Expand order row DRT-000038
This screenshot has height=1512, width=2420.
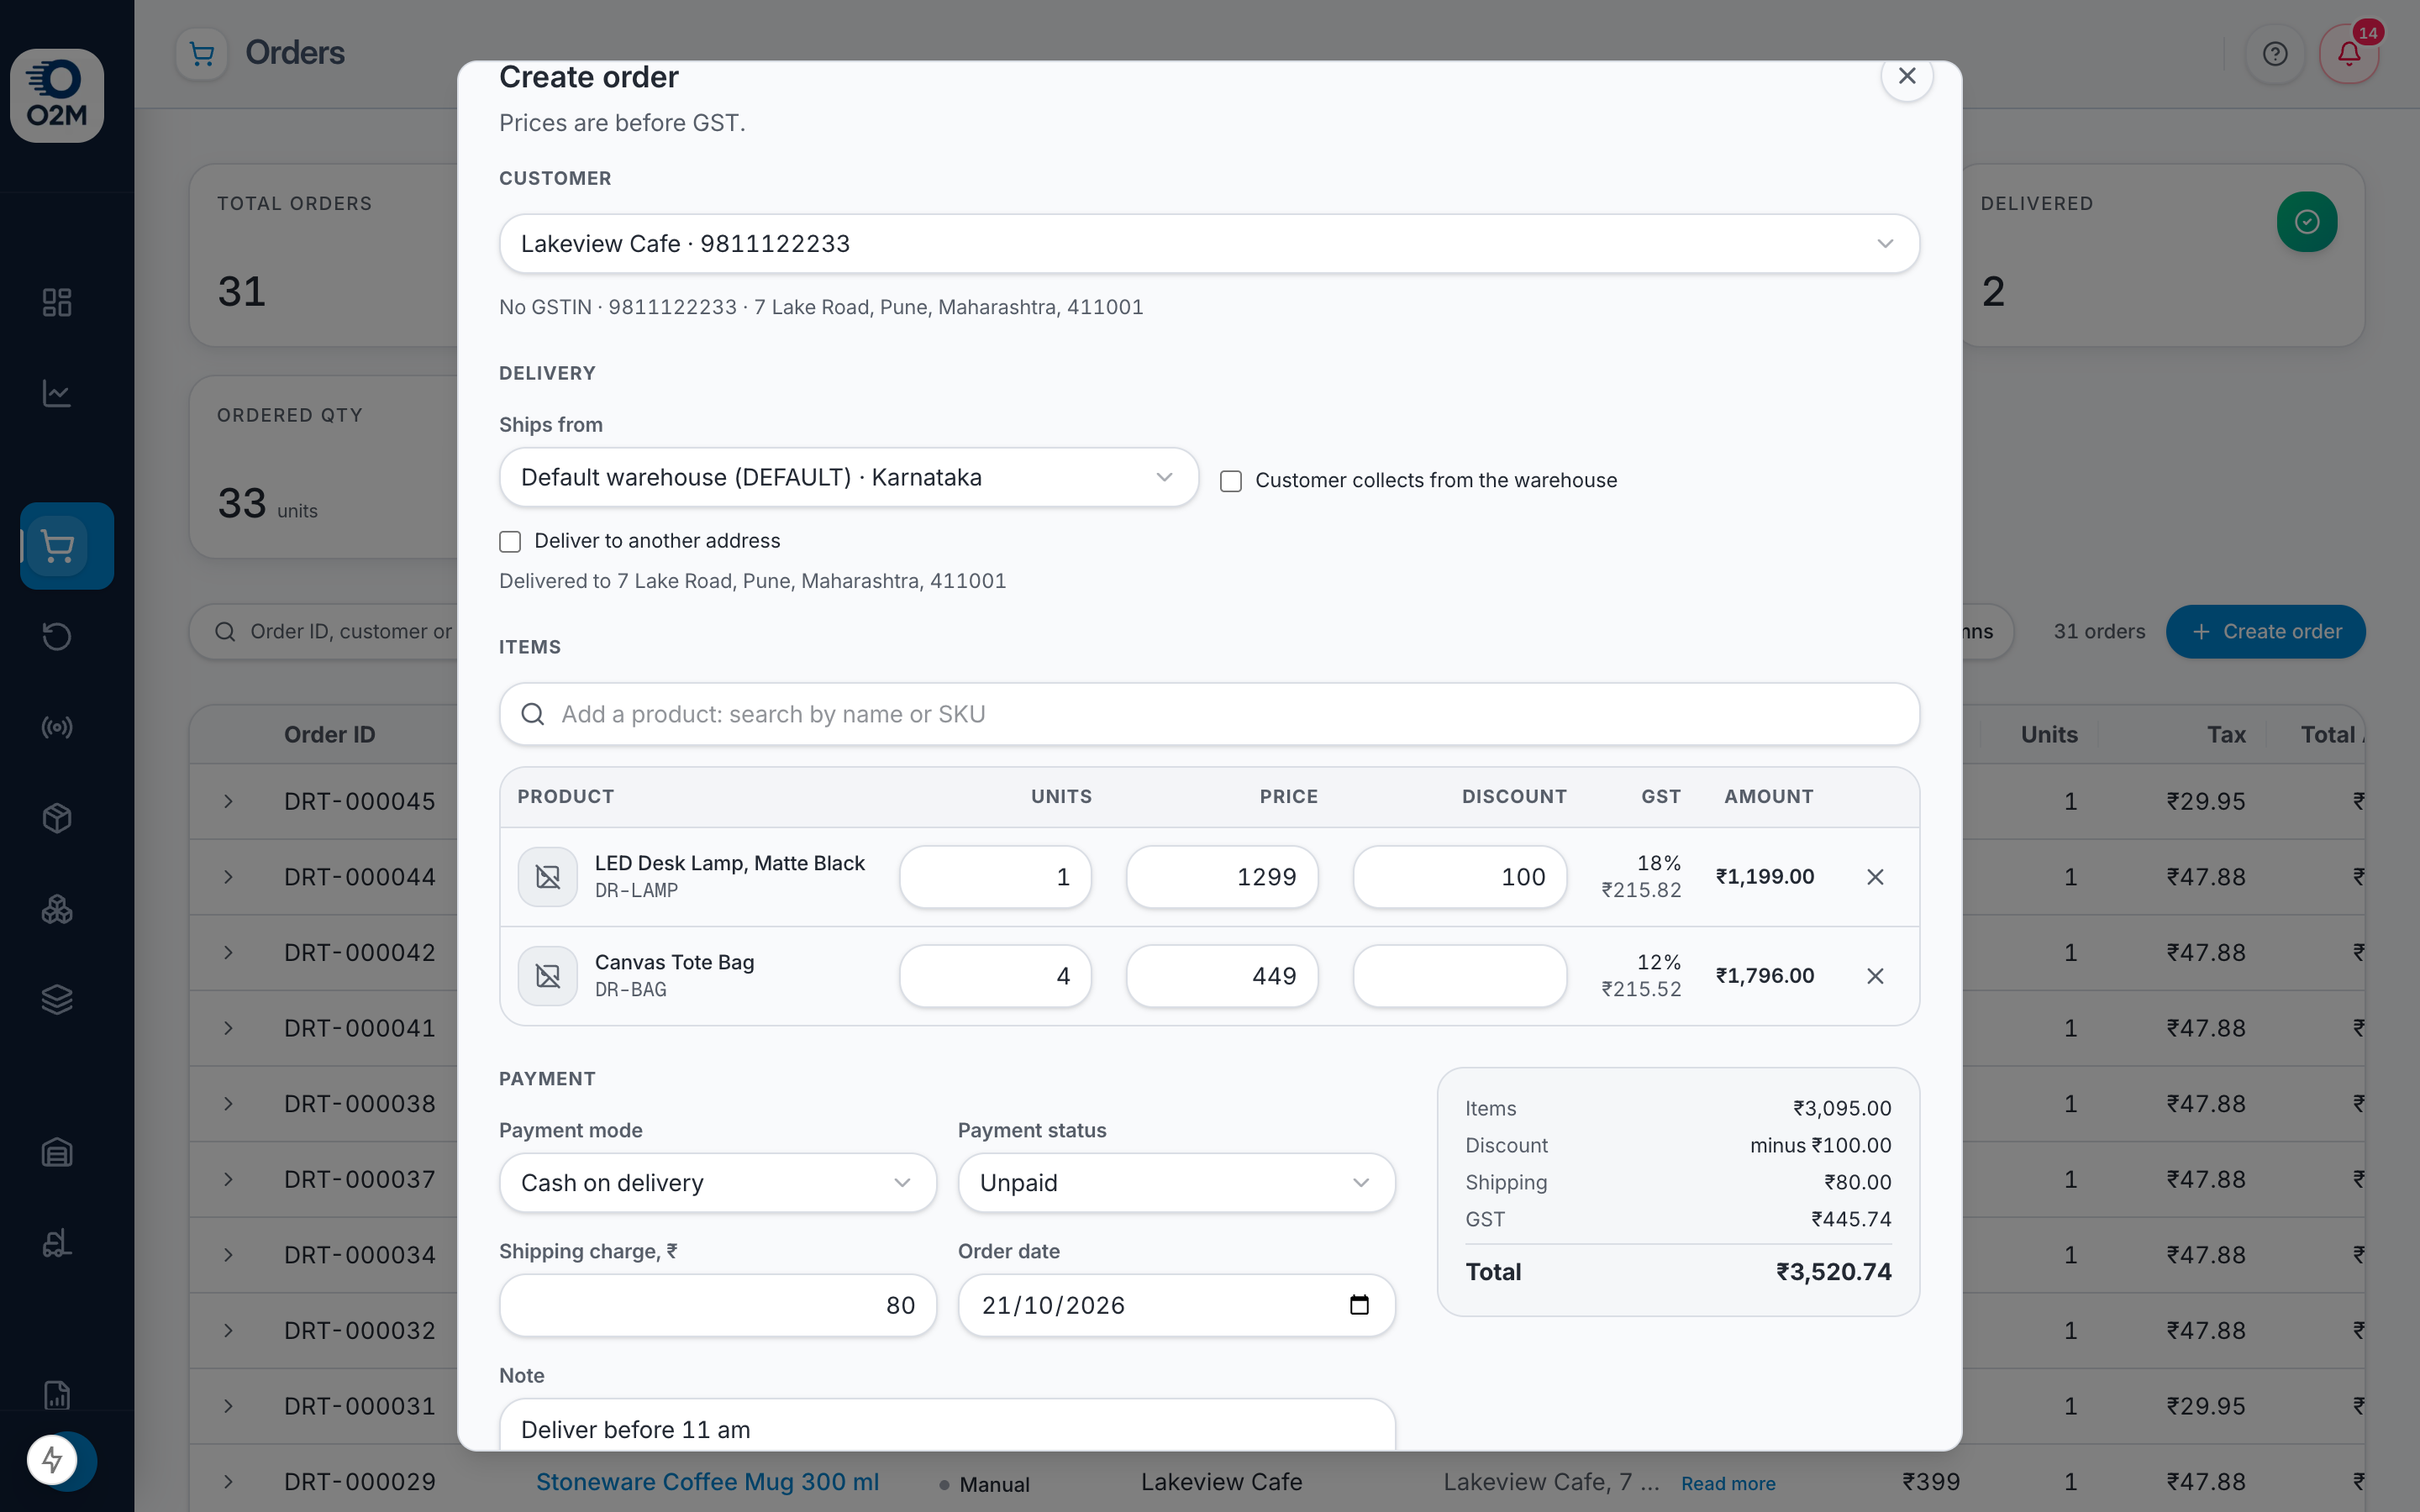click(x=228, y=1104)
